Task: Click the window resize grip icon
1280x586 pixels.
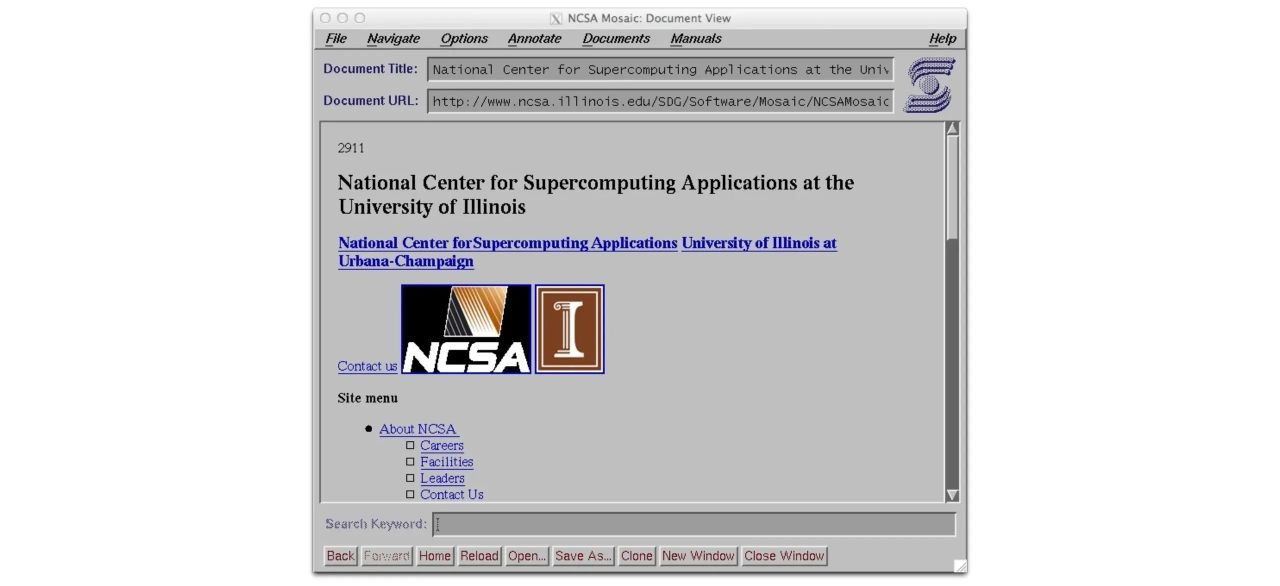Action: click(x=960, y=567)
